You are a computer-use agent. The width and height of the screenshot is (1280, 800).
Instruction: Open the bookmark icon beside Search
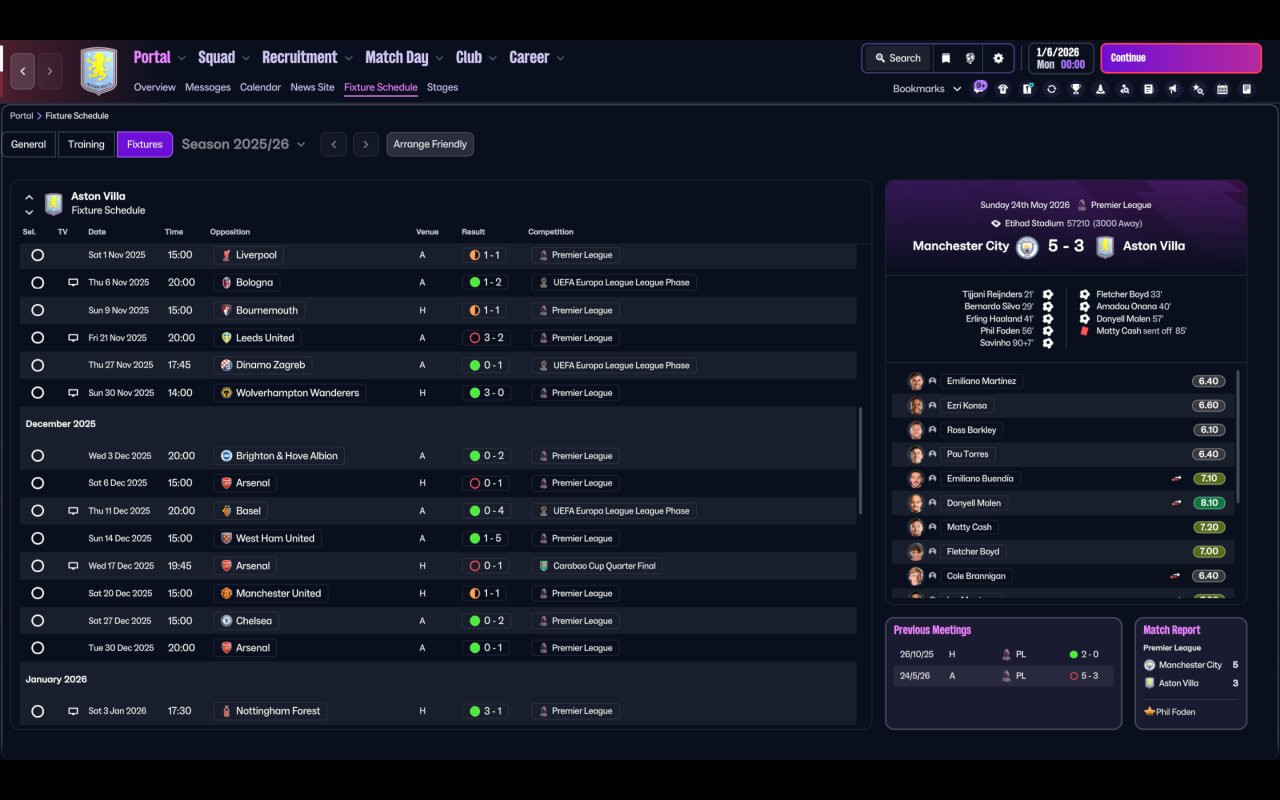945,58
